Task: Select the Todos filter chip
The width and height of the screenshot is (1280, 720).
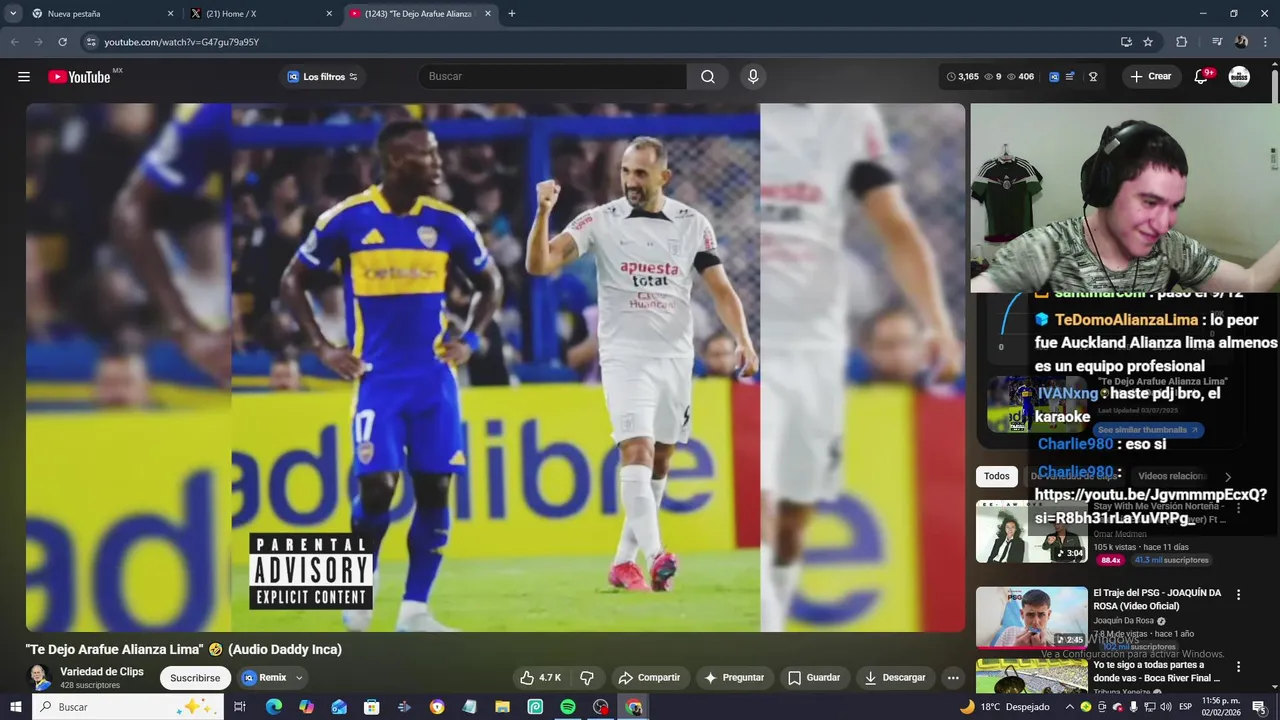Action: click(x=997, y=476)
